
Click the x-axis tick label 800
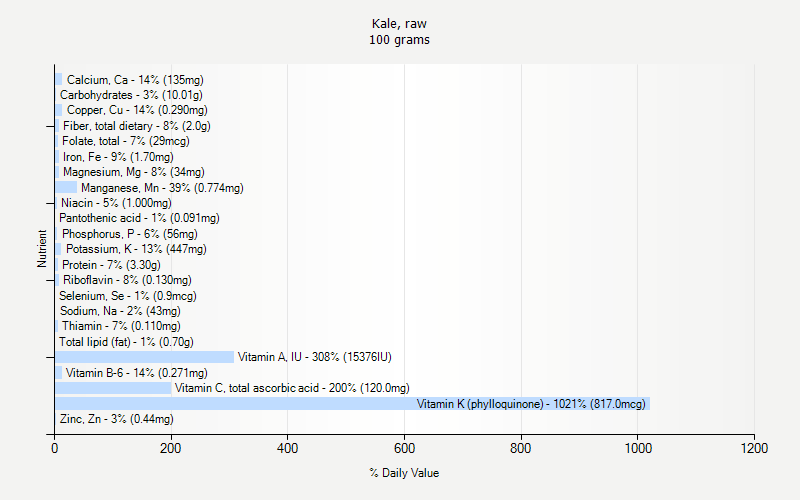click(521, 448)
